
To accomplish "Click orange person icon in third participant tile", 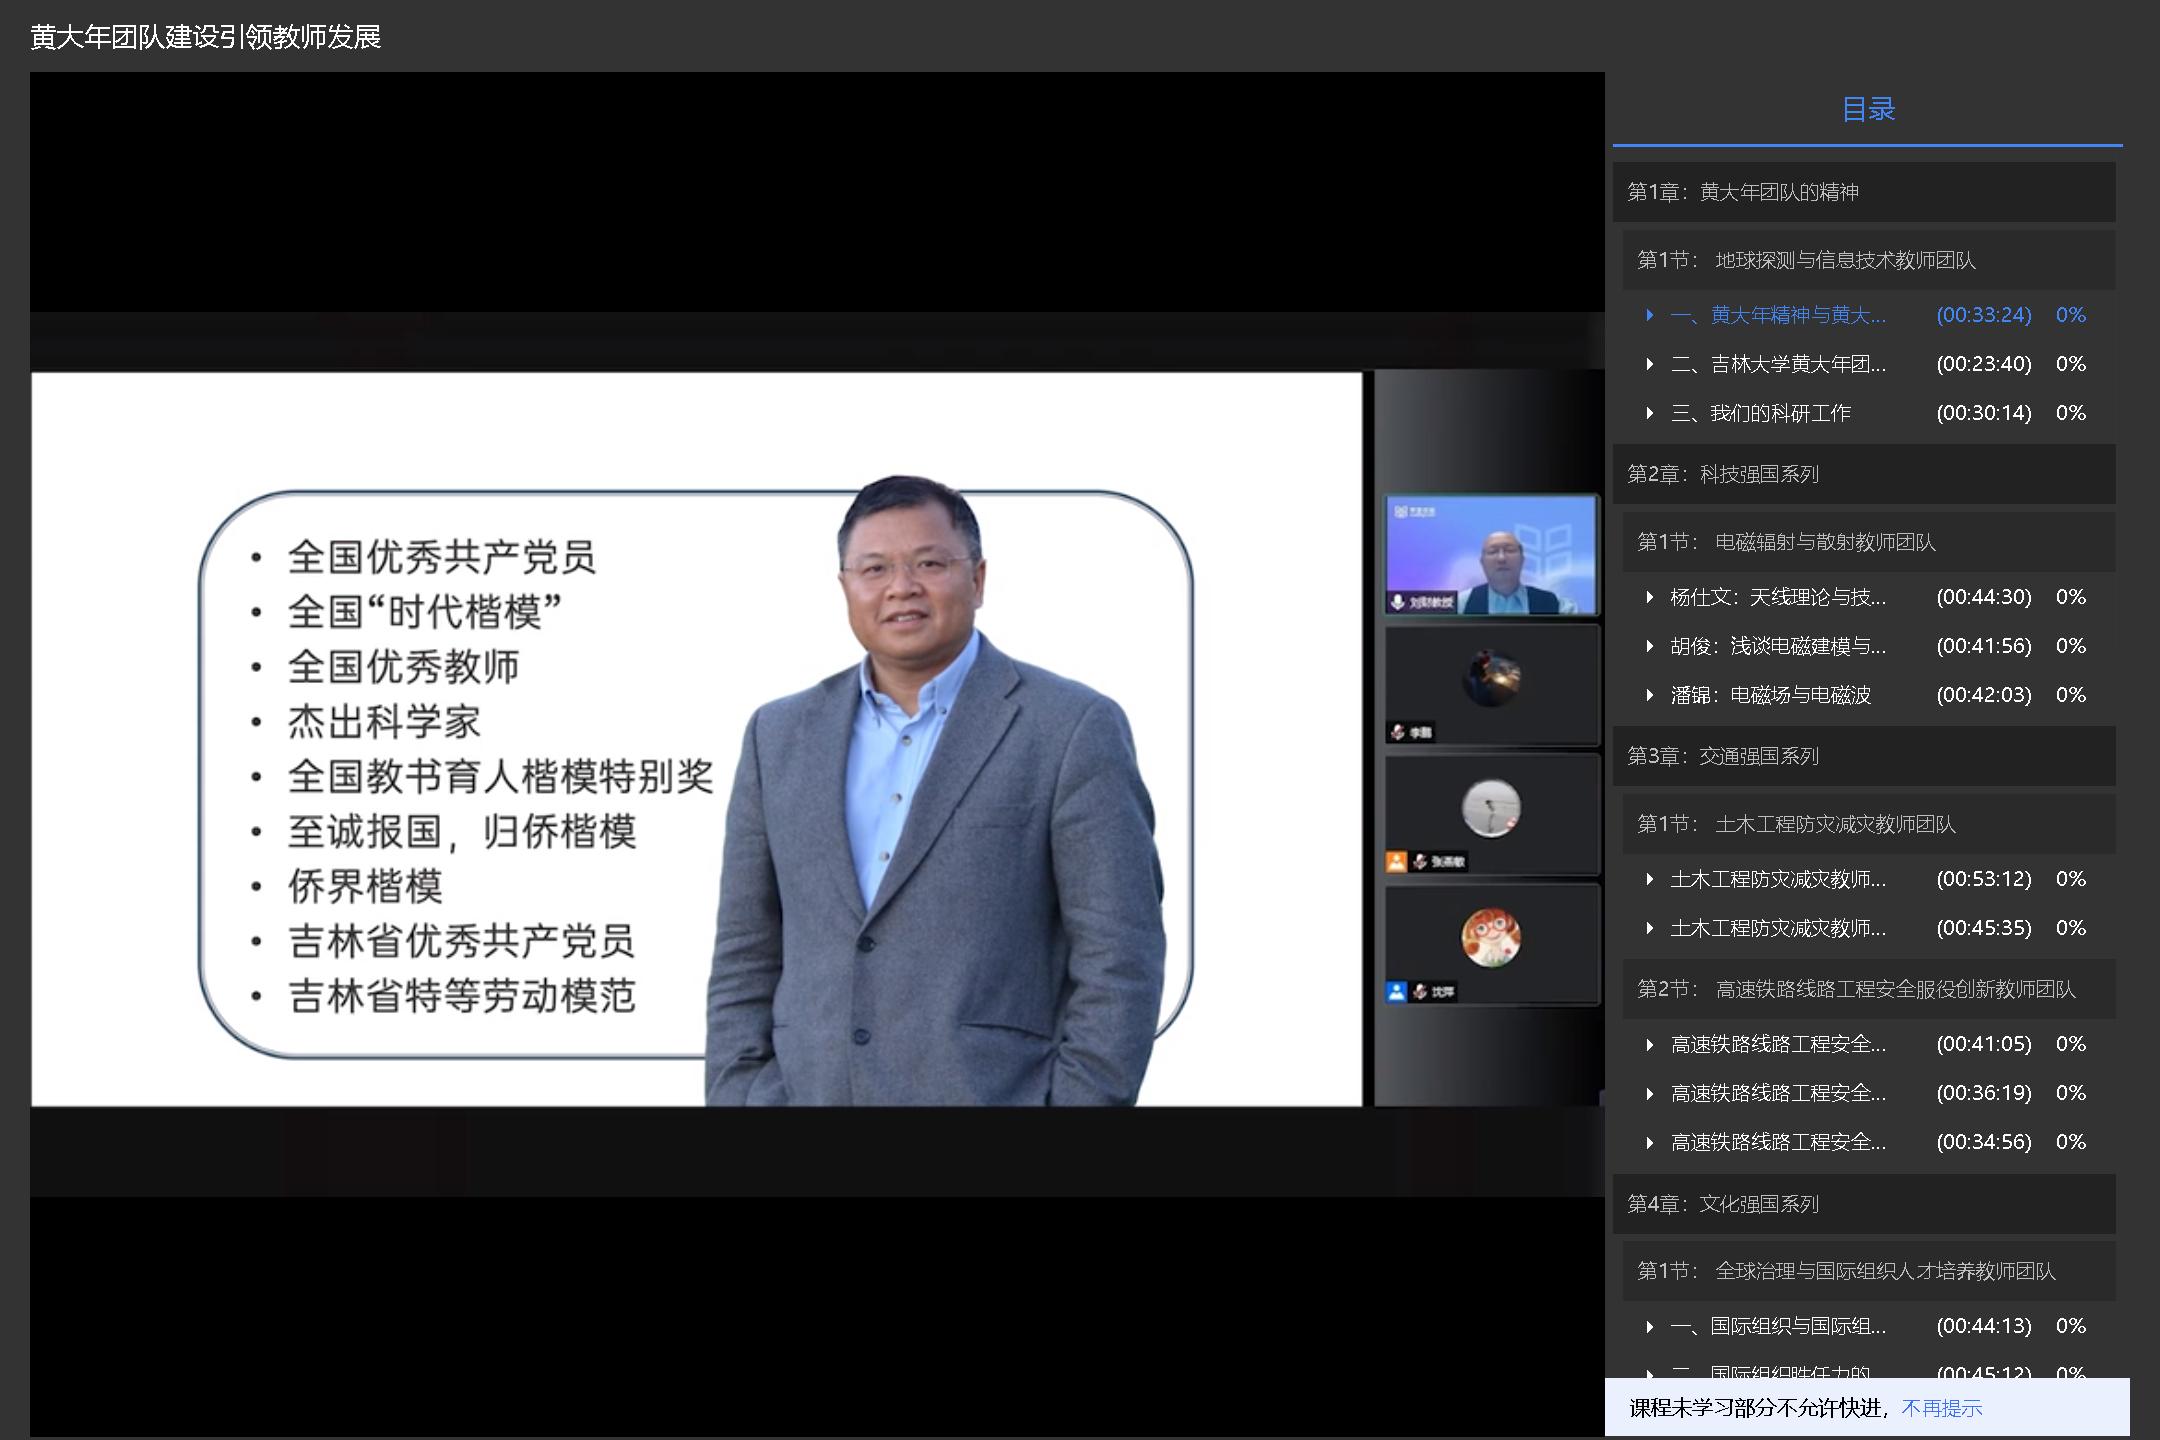I will (1397, 861).
